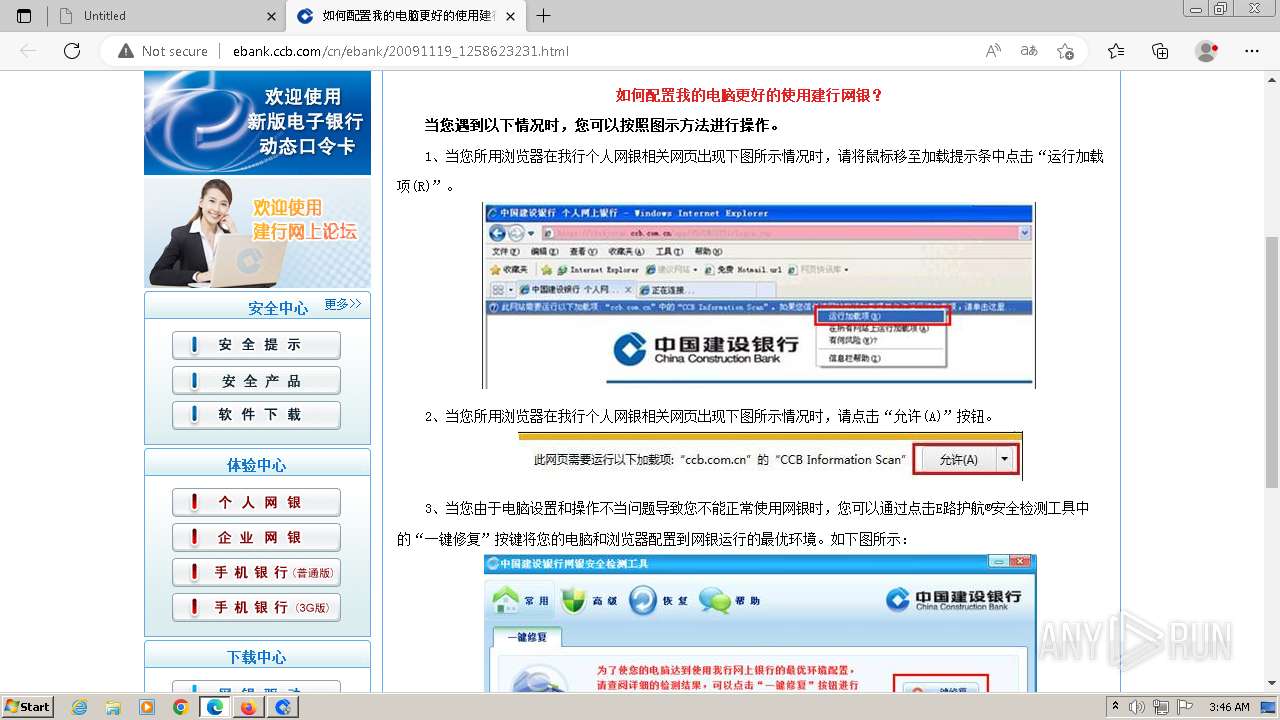Click the 3:46 AM taskbar clock
The height and width of the screenshot is (720, 1280).
(x=1229, y=707)
